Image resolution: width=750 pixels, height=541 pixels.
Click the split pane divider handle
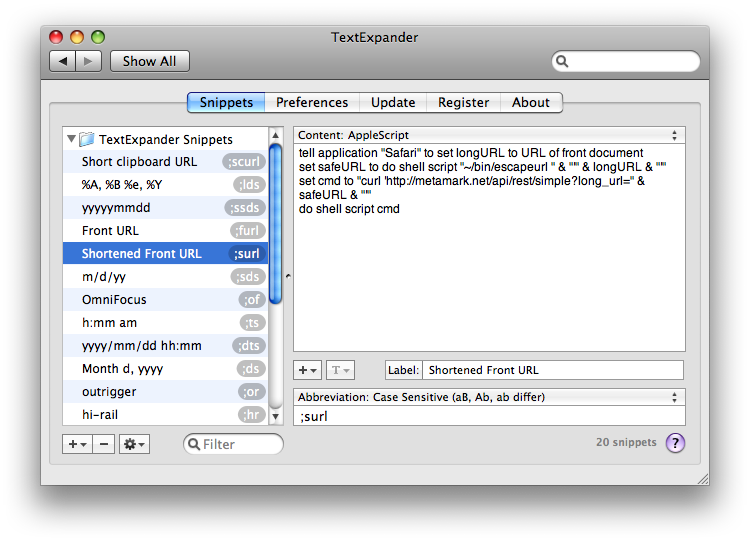(x=288, y=276)
